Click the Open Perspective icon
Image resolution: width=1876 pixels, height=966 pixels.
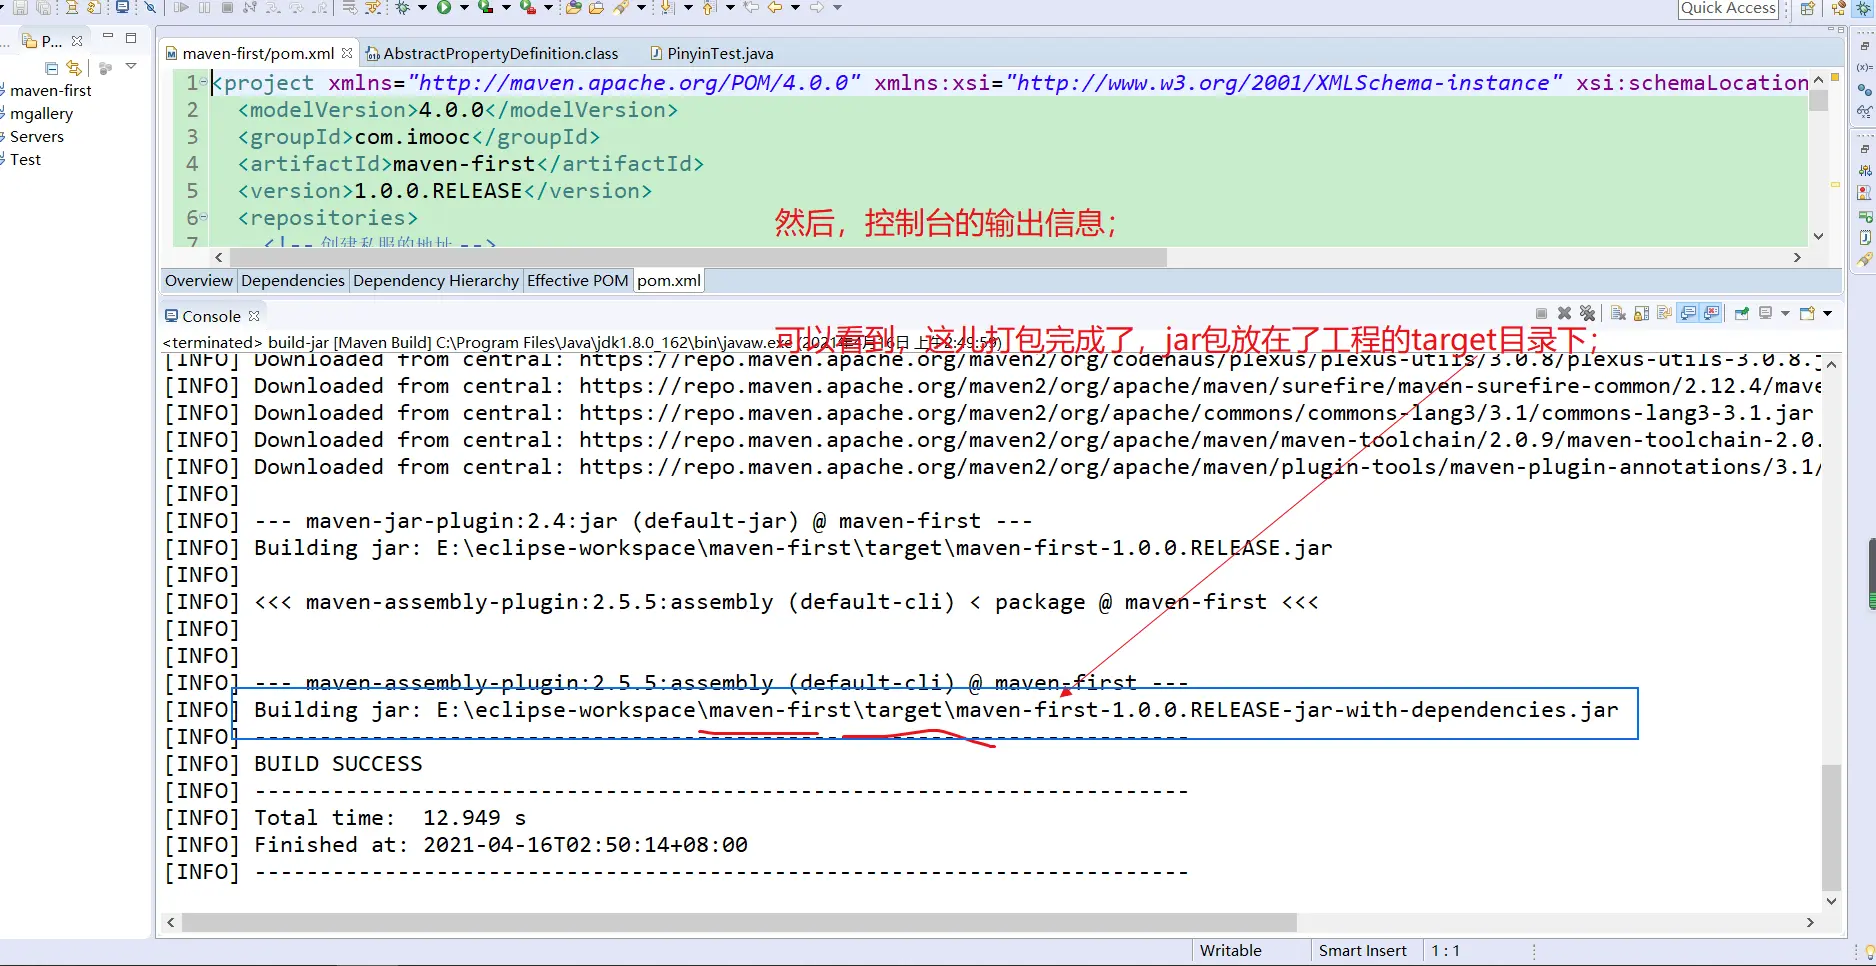[1808, 8]
